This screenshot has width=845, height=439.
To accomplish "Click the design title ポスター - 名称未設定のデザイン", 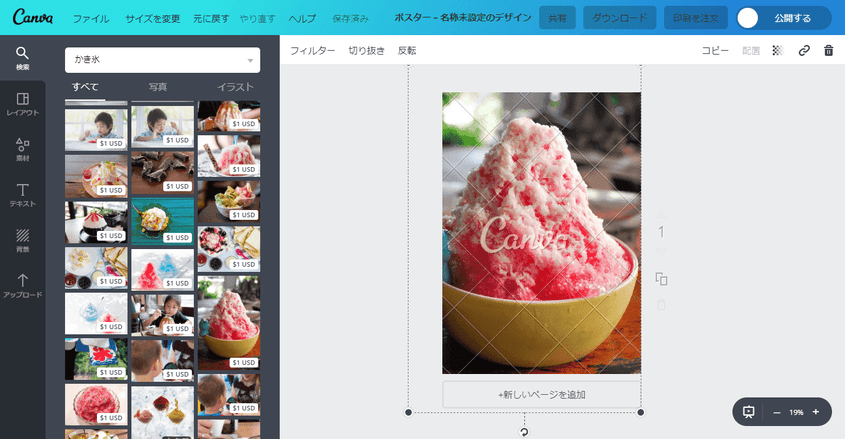I will point(463,18).
